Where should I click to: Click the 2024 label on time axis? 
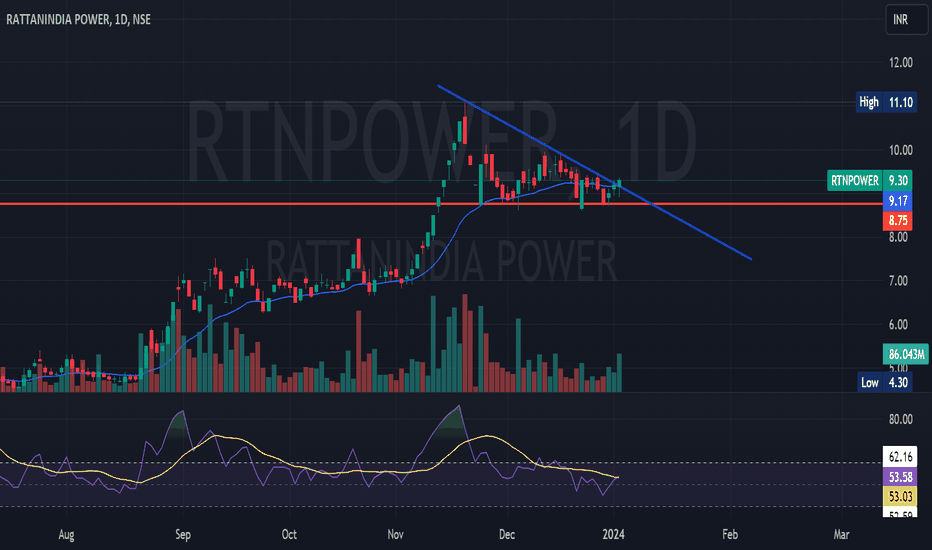point(613,535)
